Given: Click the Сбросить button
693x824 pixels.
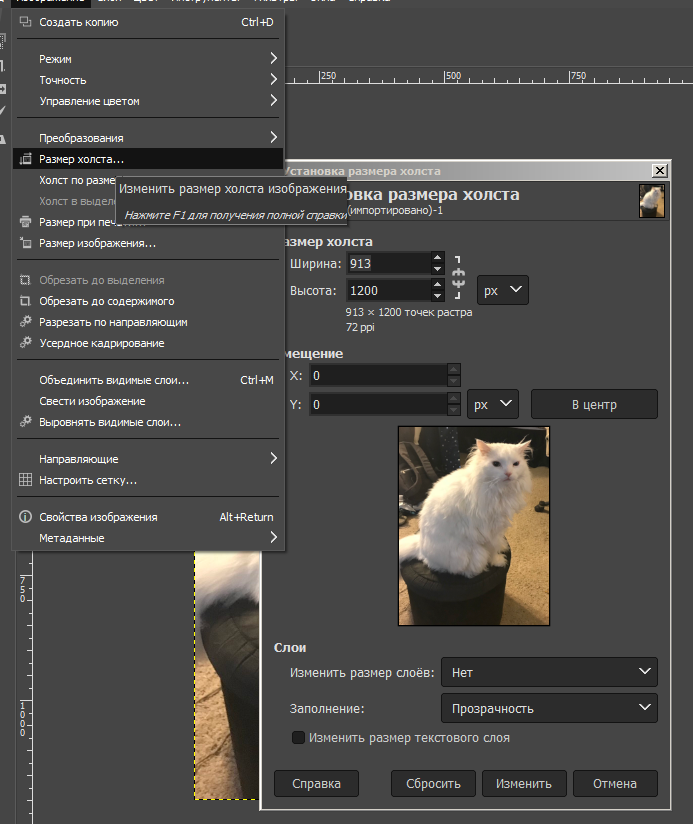Looking at the screenshot, I should [433, 784].
